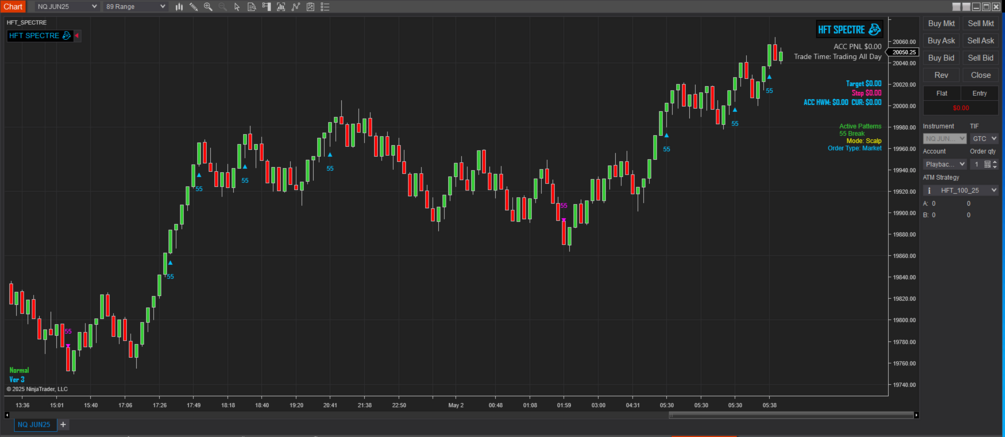Screen dimensions: 1005x437
Task: Open the Data Series icon
Action: [281, 6]
